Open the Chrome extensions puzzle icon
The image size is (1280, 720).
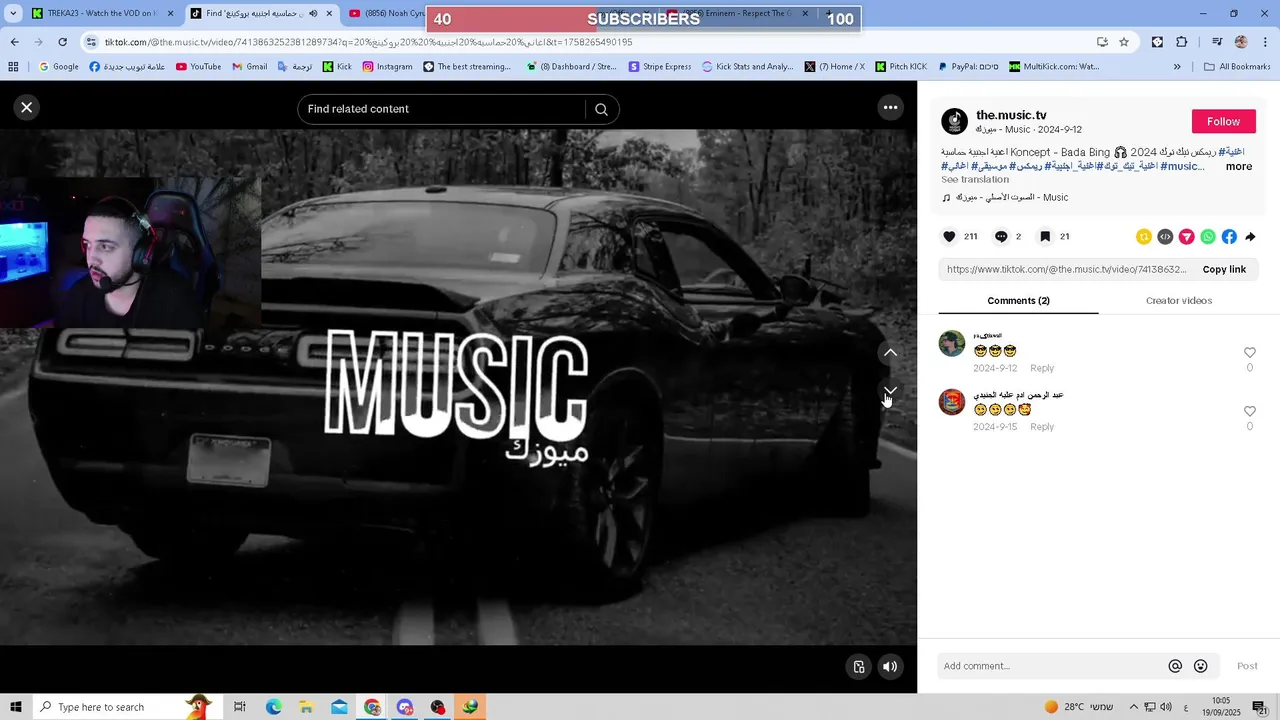click(x=1182, y=42)
